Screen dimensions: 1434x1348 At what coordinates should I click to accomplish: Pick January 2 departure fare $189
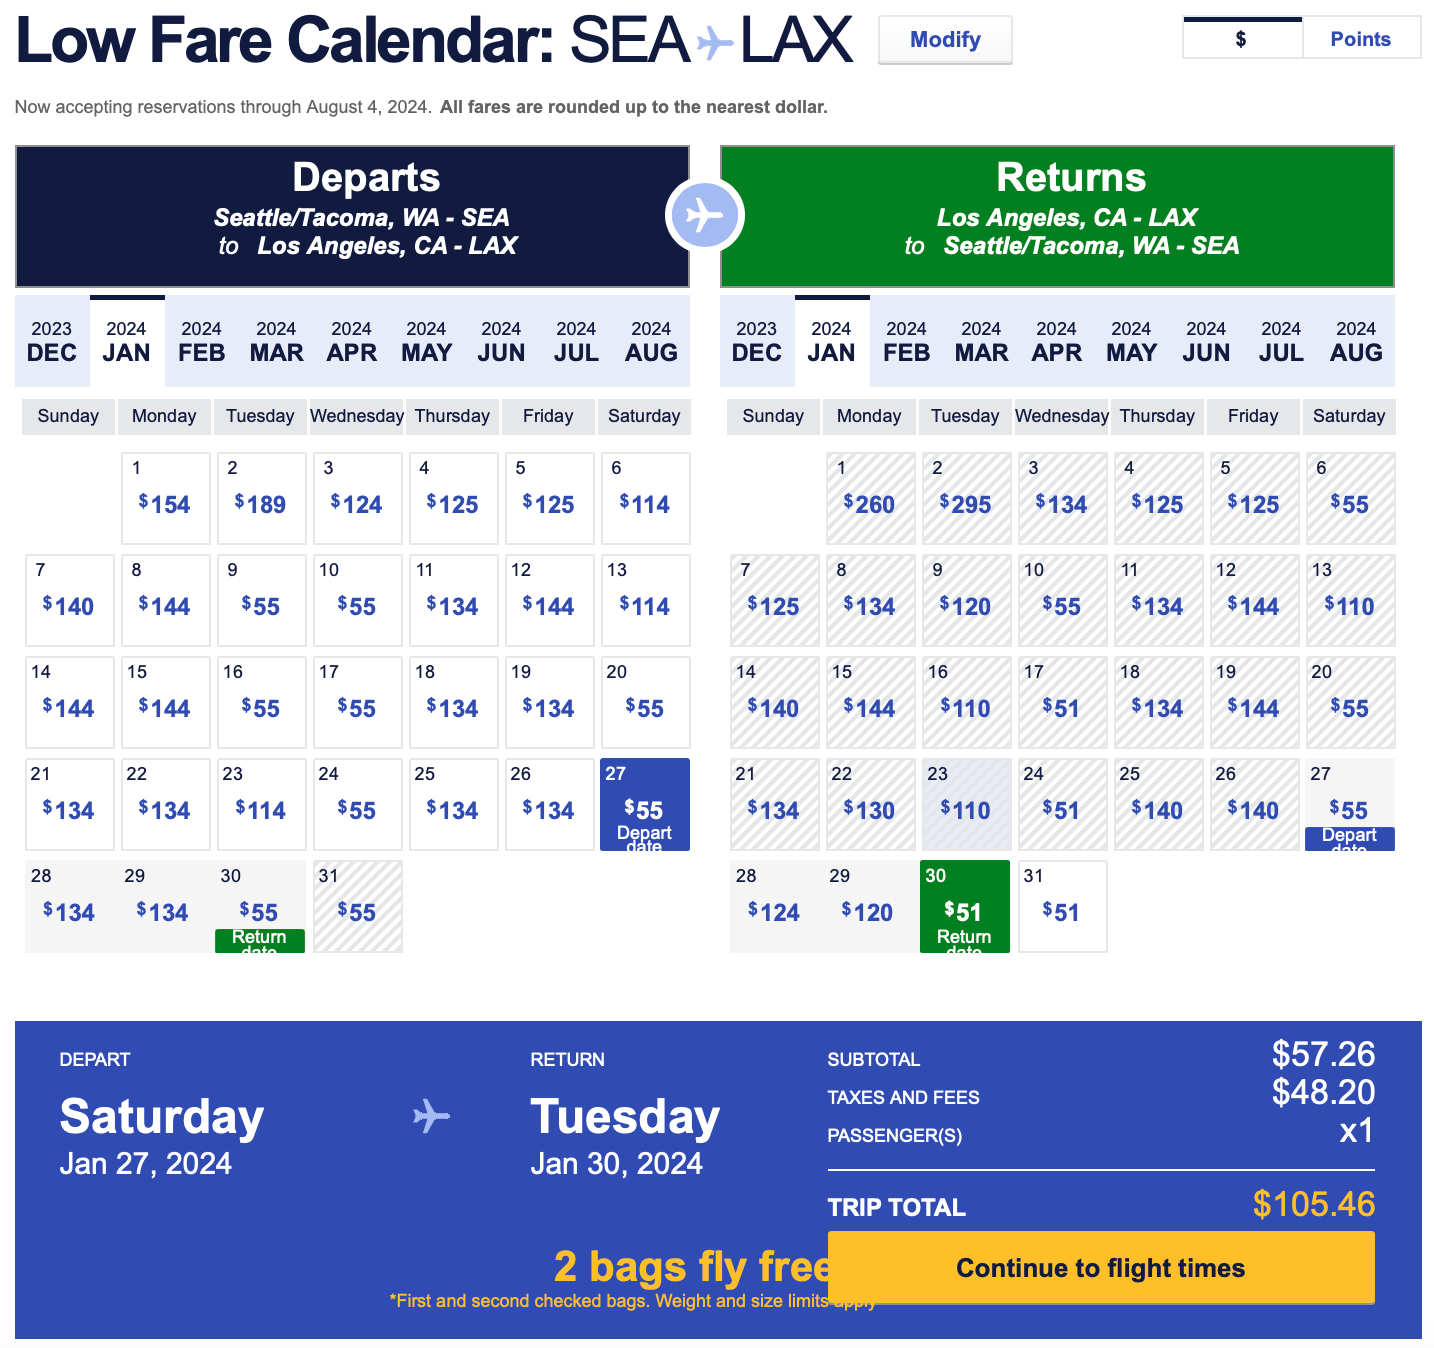[x=260, y=498]
